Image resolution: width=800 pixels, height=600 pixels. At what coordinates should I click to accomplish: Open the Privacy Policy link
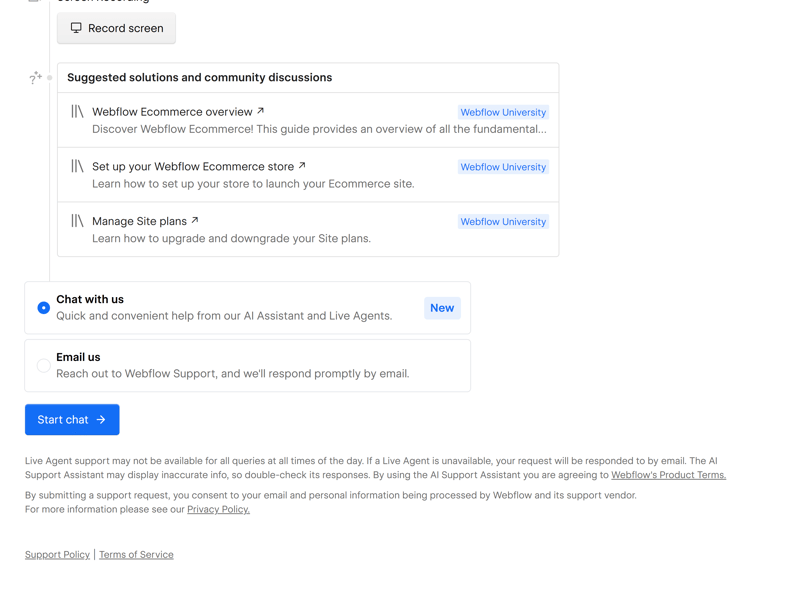pos(218,509)
